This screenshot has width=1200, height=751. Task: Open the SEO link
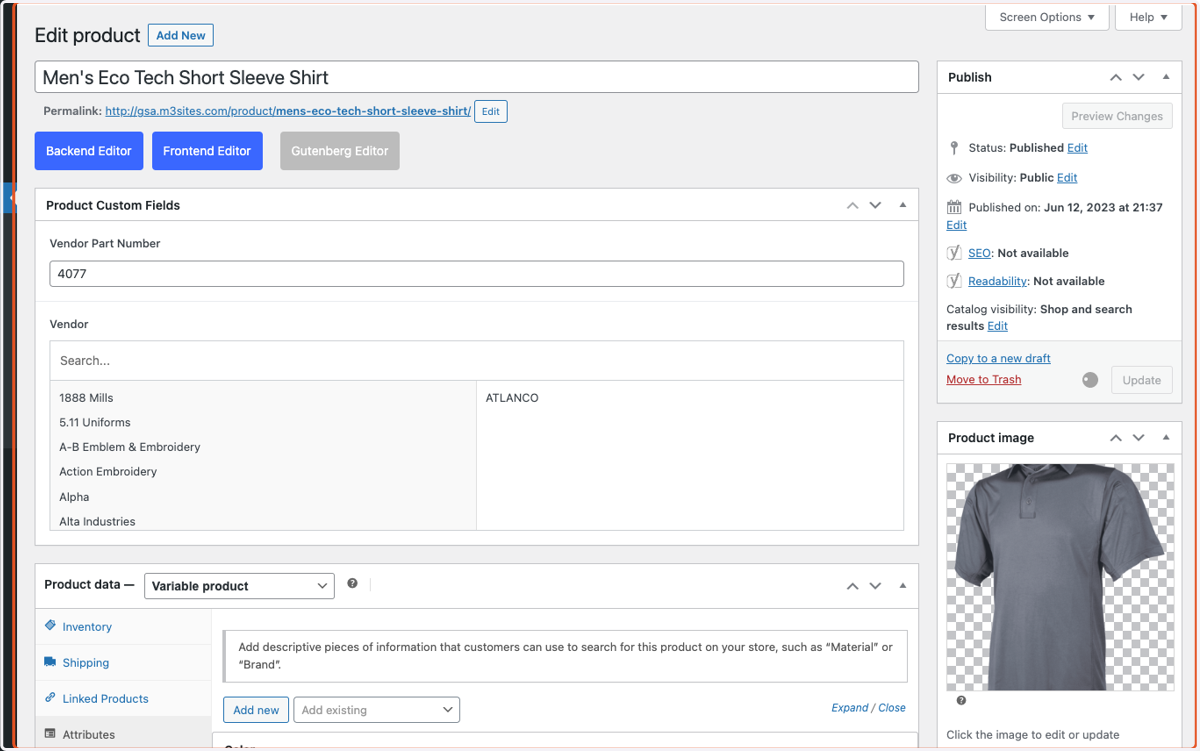[x=979, y=253]
